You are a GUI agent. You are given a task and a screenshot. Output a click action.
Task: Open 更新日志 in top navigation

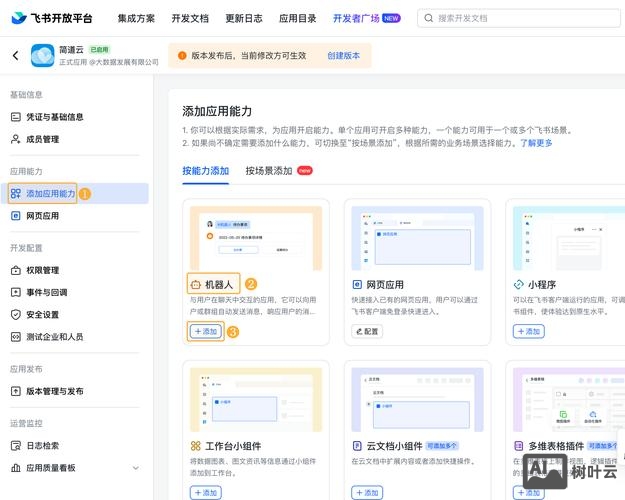click(244, 18)
